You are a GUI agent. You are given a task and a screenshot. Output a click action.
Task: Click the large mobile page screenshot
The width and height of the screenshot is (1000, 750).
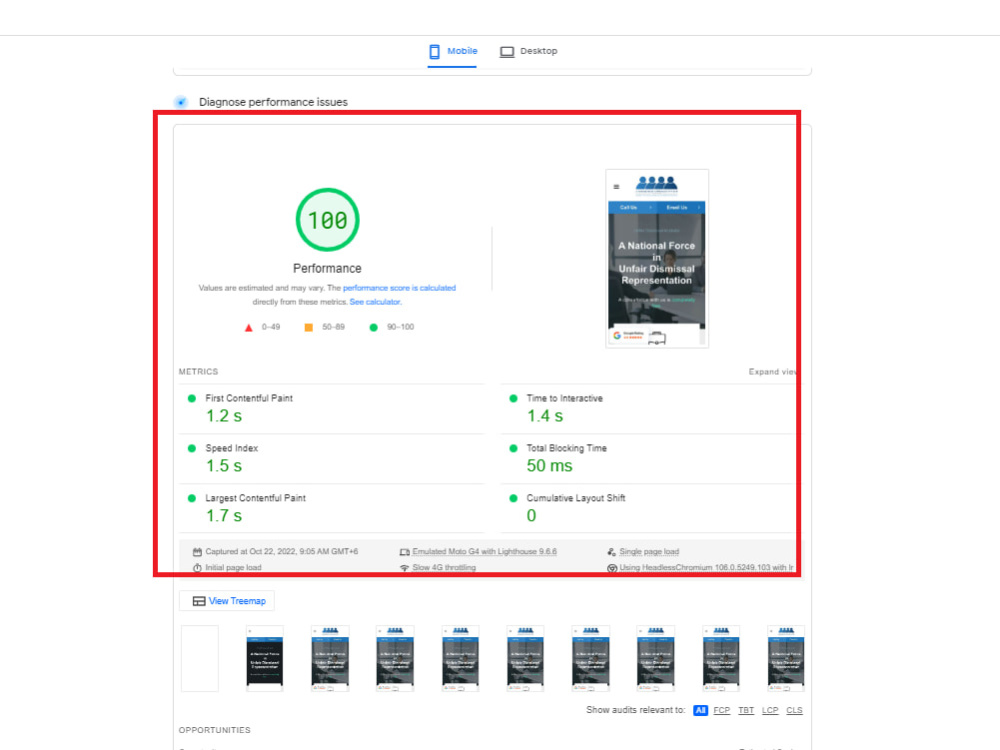click(657, 258)
